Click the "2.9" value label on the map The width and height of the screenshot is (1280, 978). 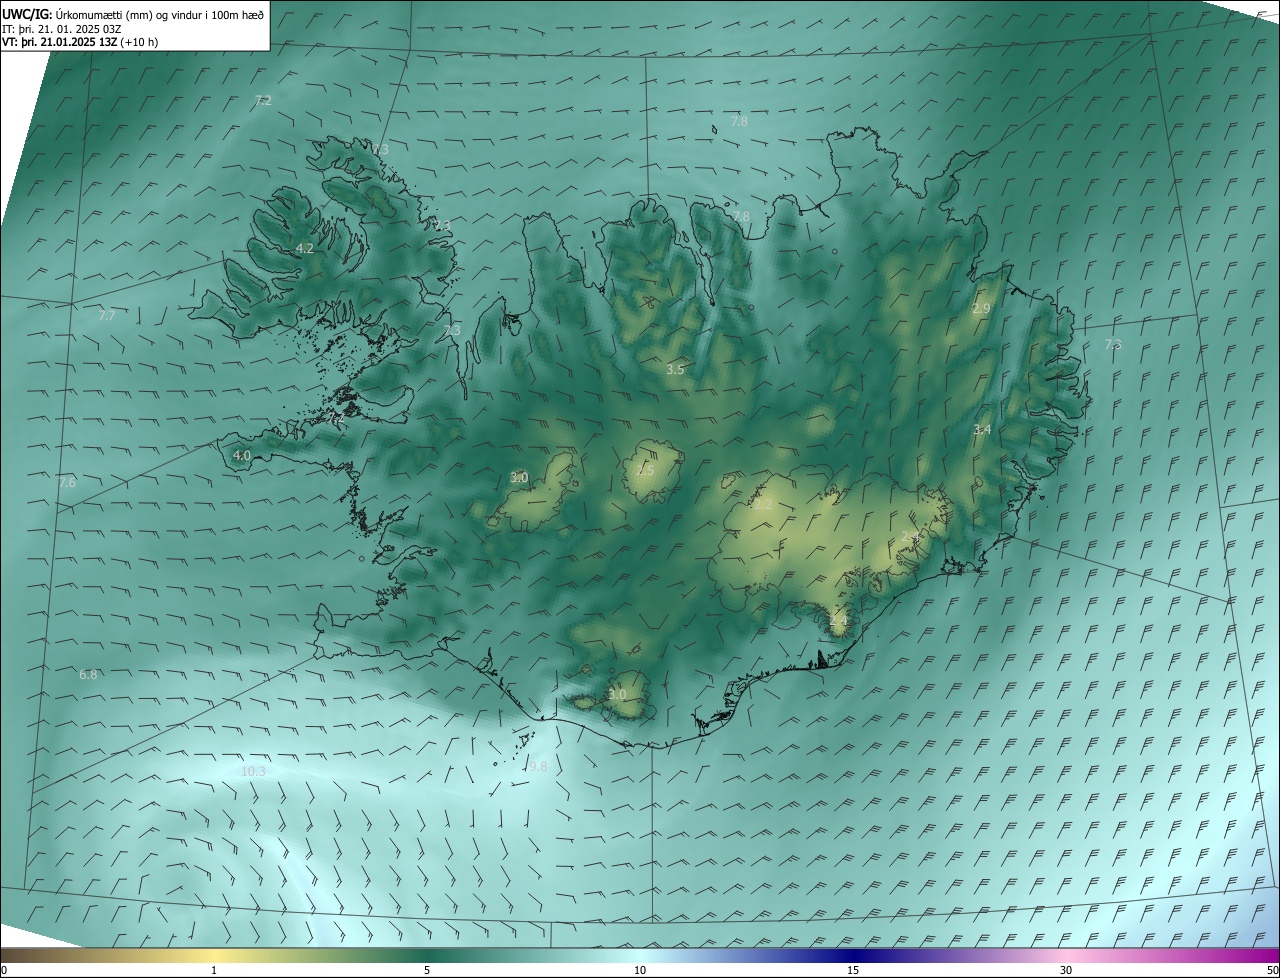(981, 308)
